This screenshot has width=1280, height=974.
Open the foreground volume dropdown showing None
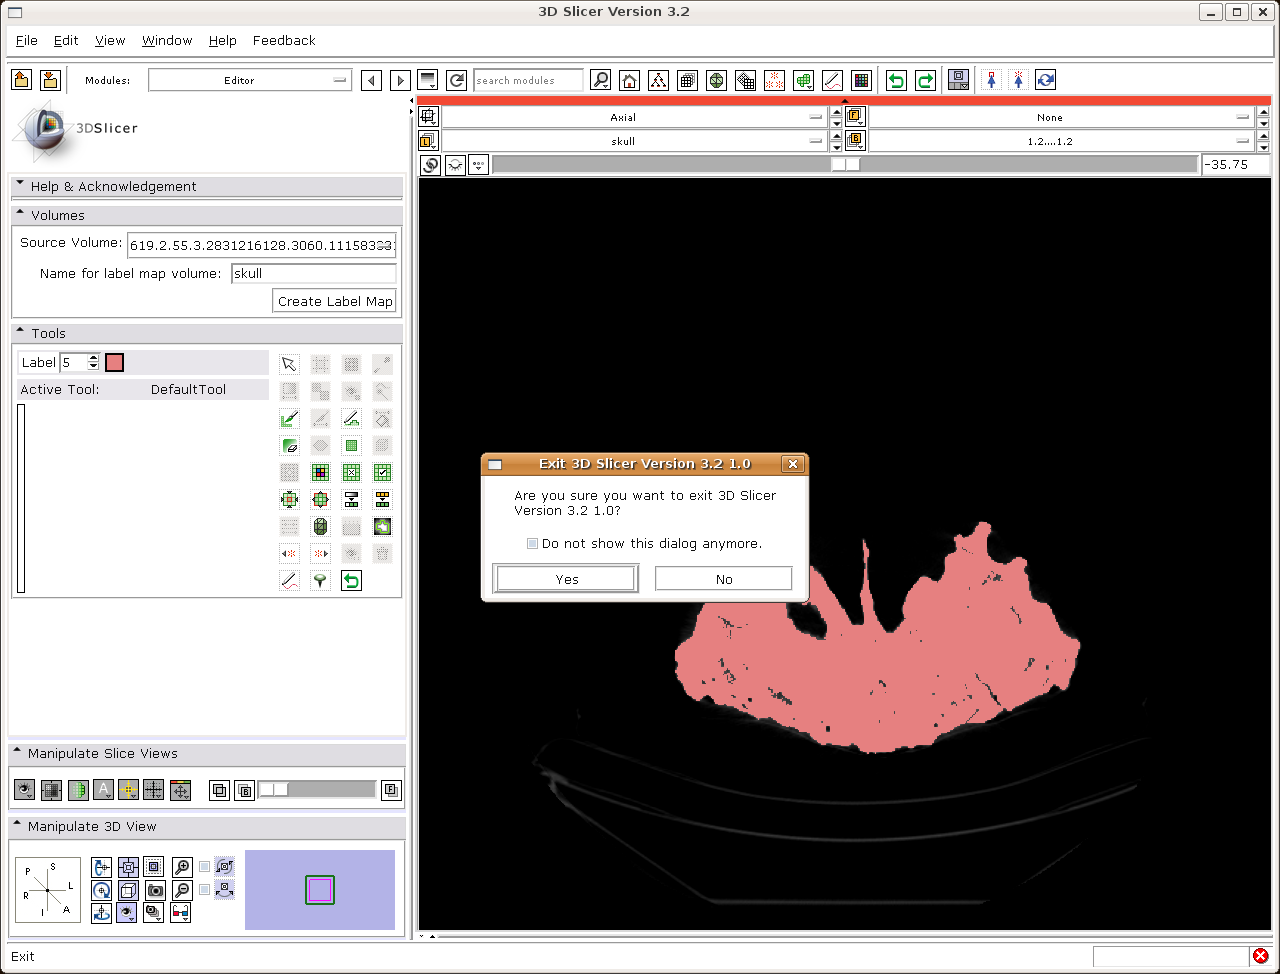tap(1062, 117)
